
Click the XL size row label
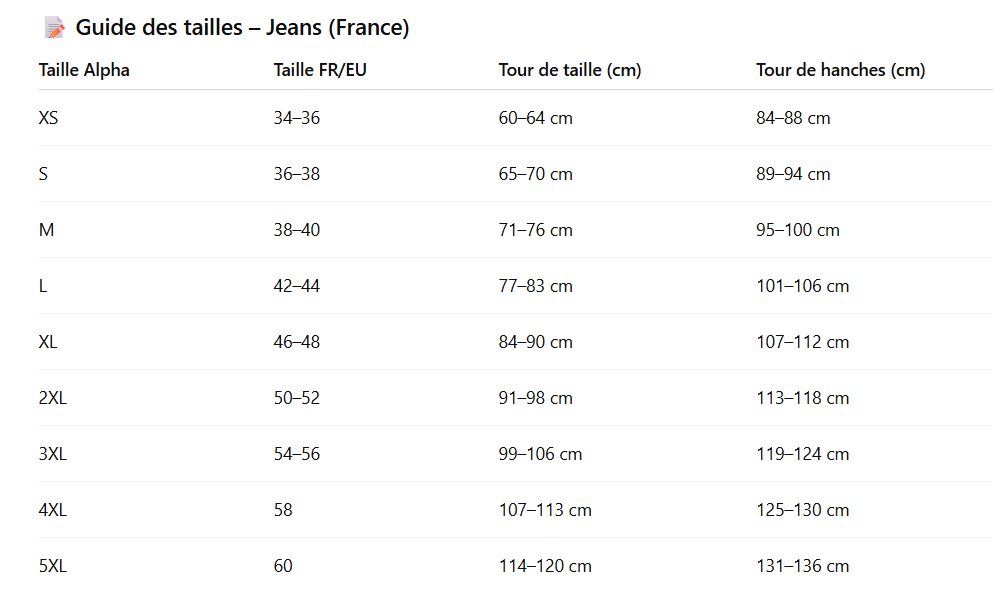pyautogui.click(x=48, y=342)
